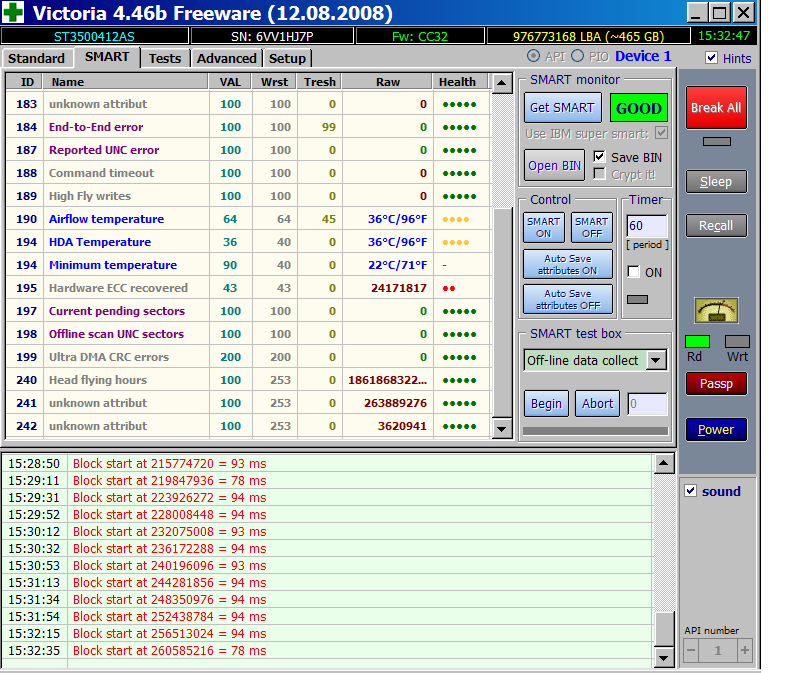Screen dimensions: 800x673
Task: Click the GOOD status indicator
Action: 638,108
